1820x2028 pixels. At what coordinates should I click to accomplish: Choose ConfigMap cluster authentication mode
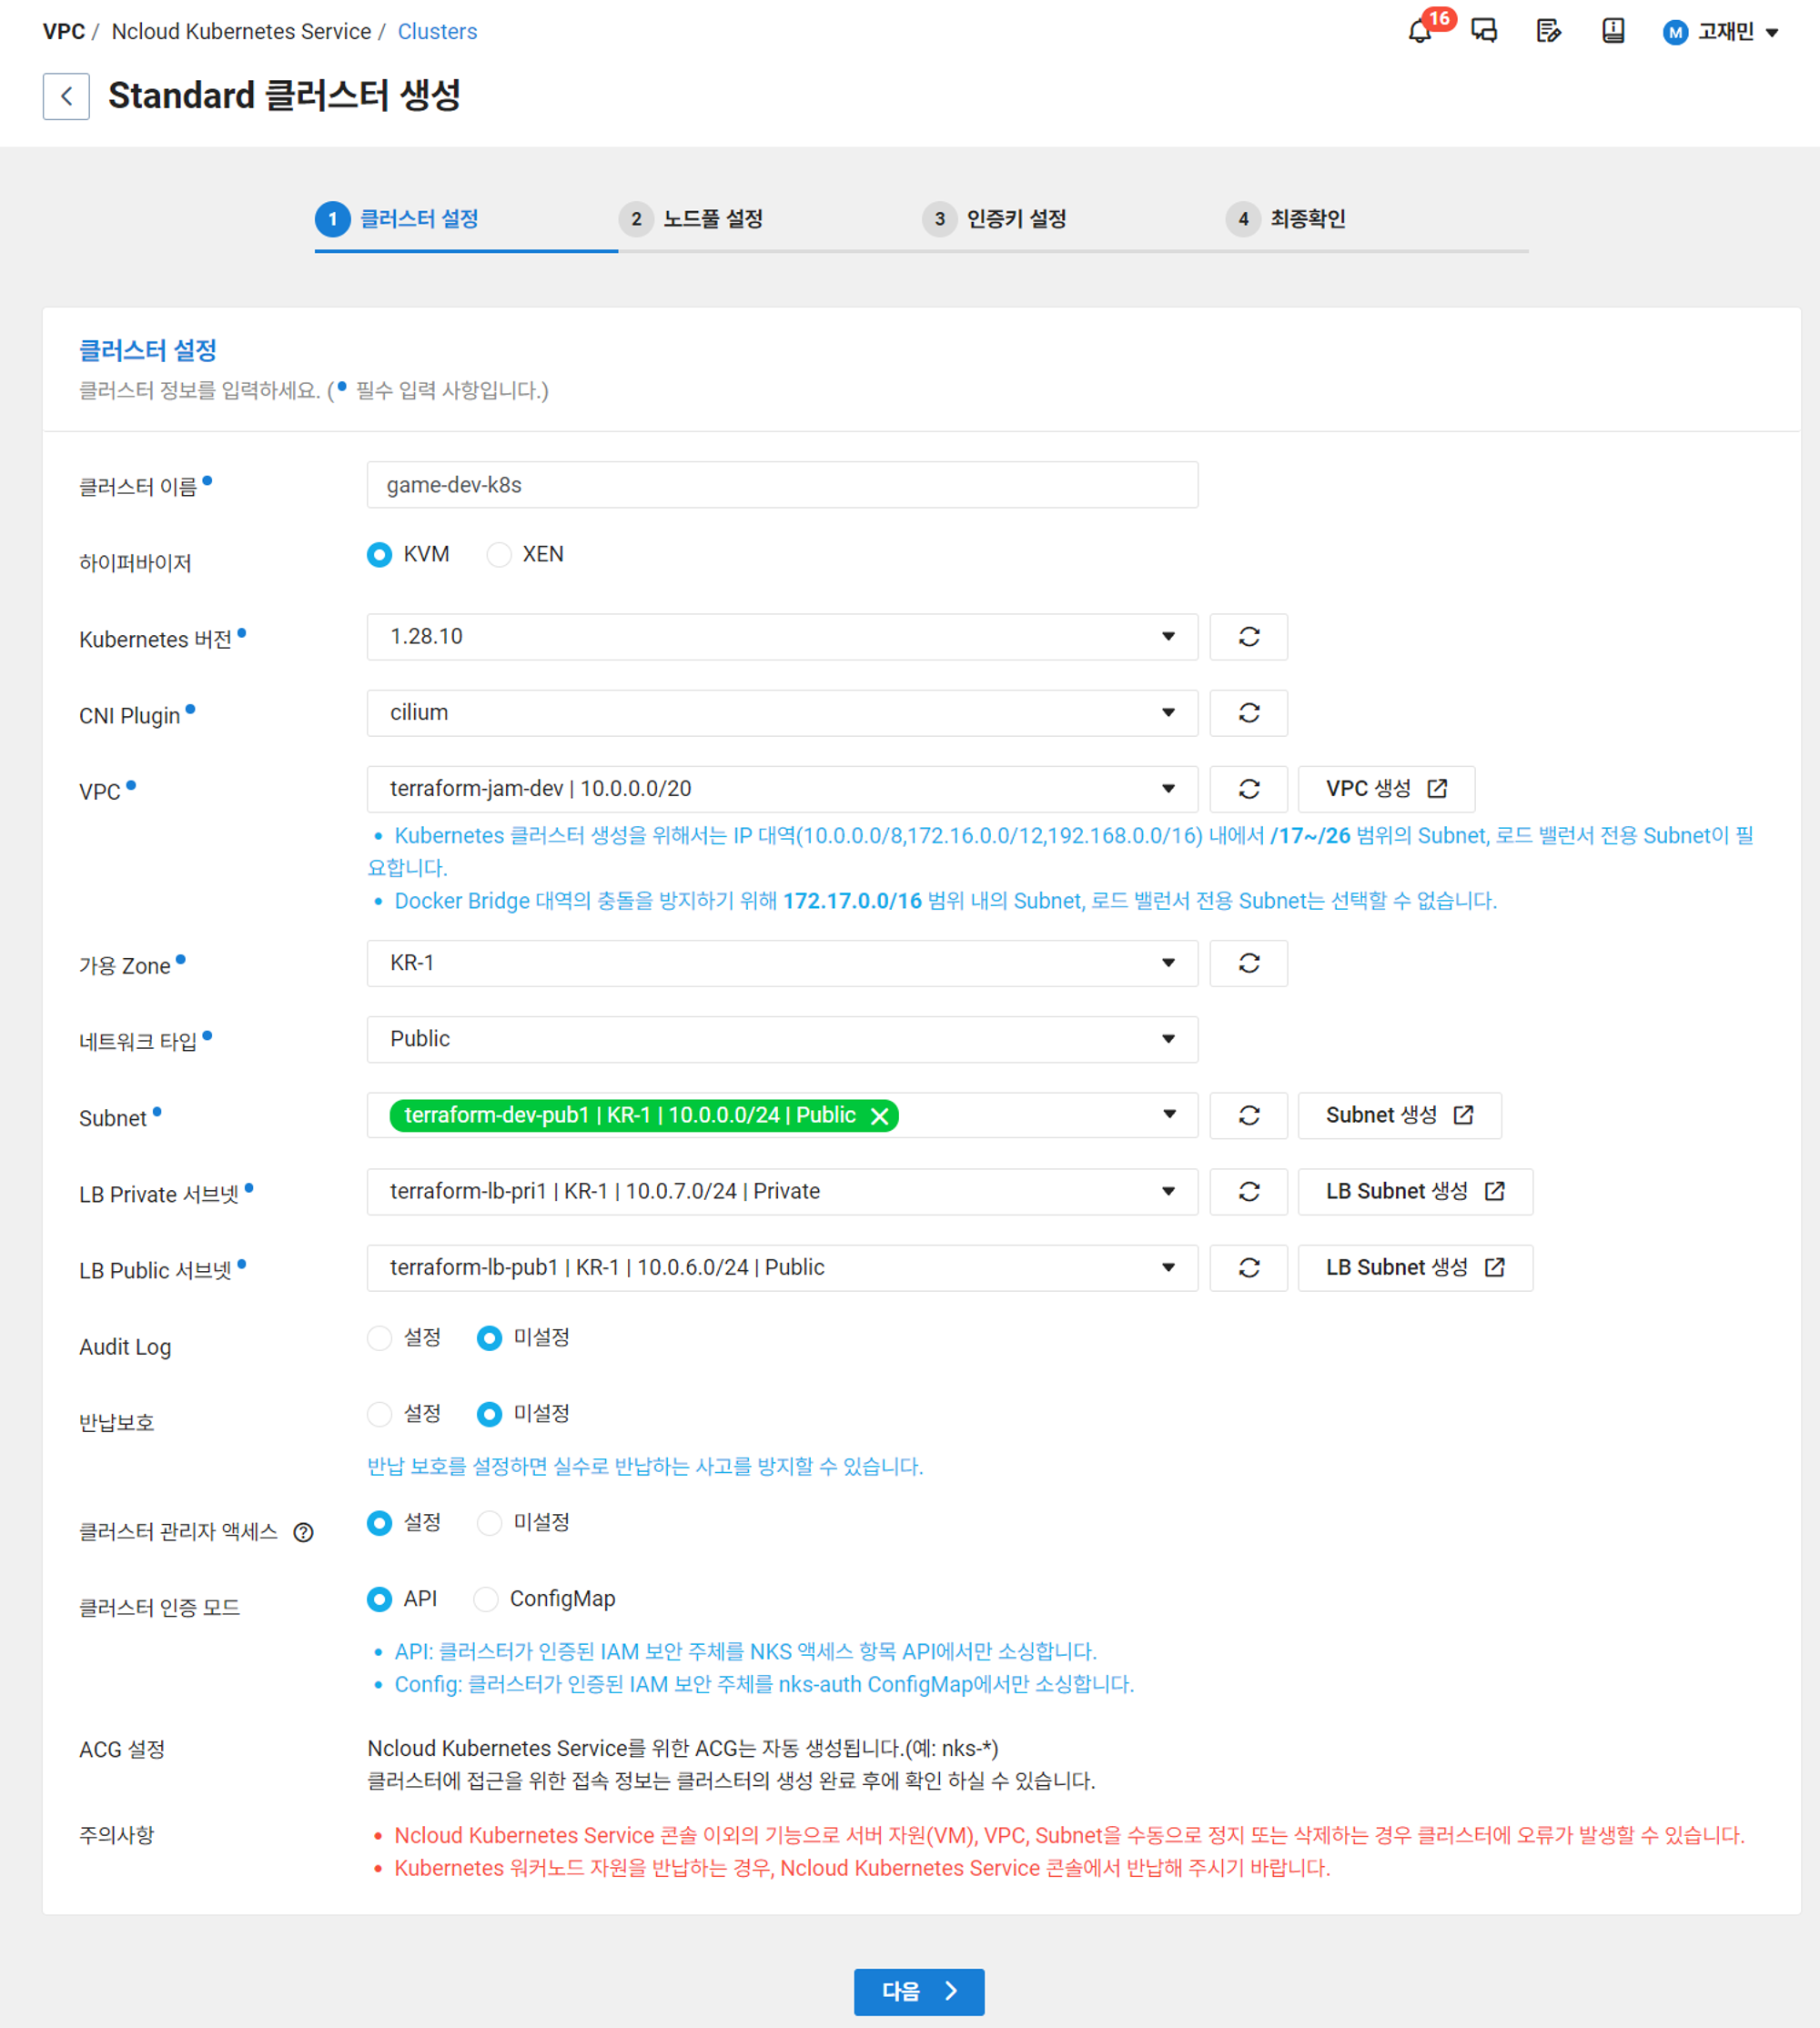486,1599
